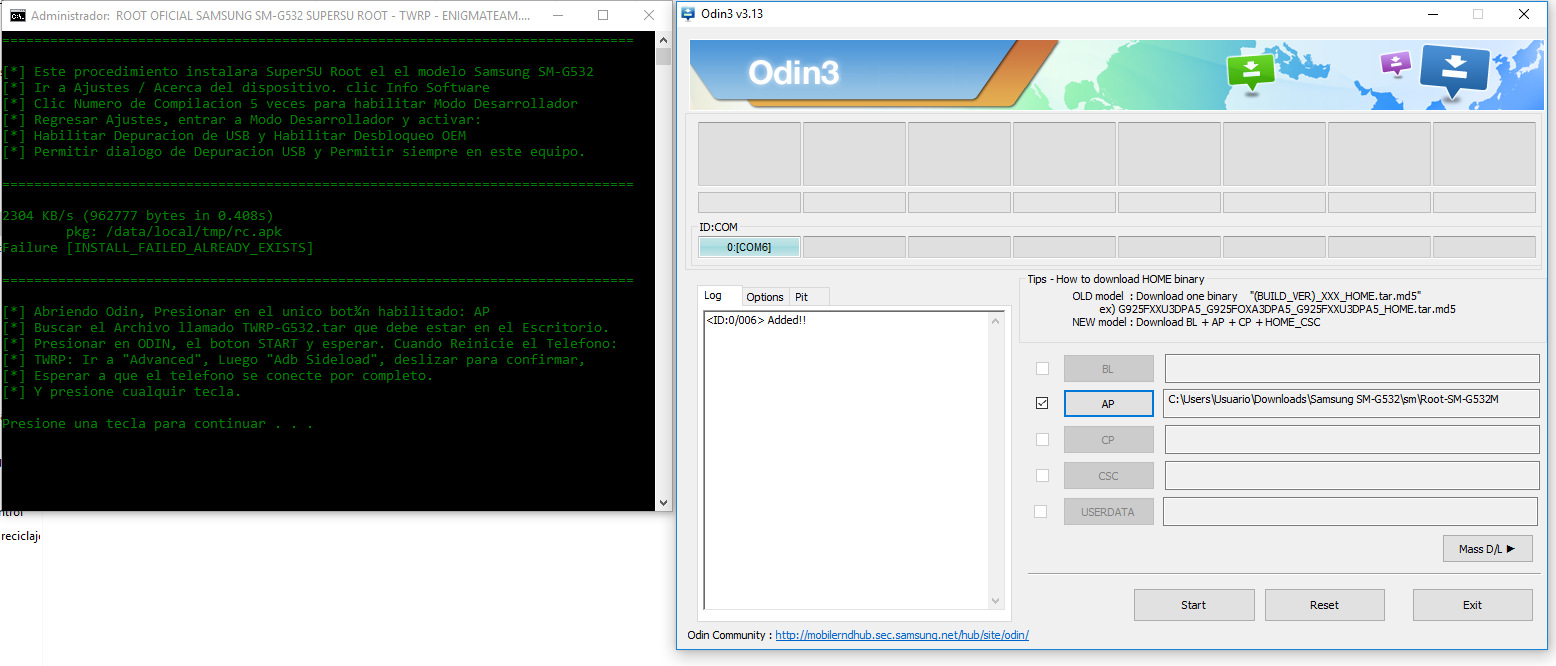Maximize the command prompt window
Viewport: 1556px width, 666px height.
pyautogui.click(x=603, y=15)
